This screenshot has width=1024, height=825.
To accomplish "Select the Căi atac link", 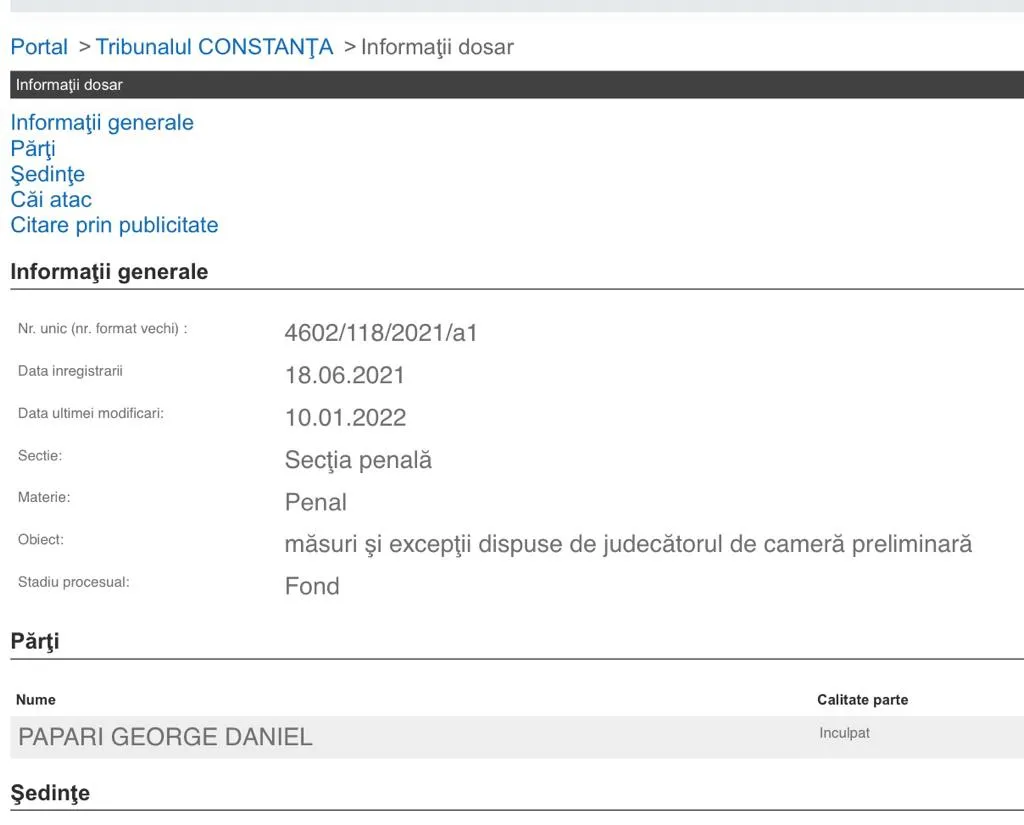I will coord(51,199).
